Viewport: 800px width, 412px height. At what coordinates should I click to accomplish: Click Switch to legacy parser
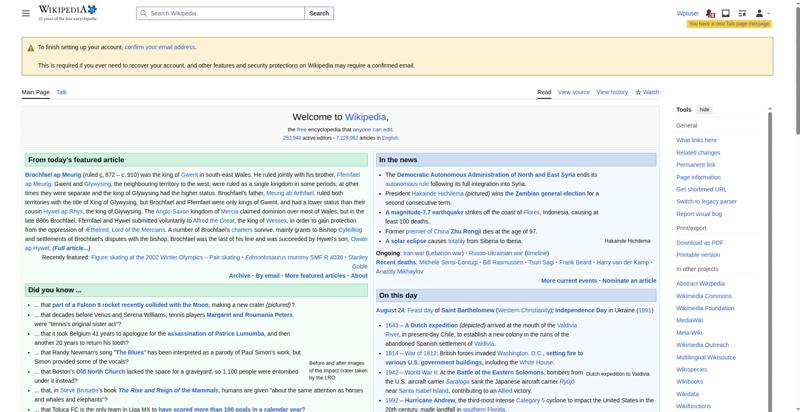[x=706, y=201]
